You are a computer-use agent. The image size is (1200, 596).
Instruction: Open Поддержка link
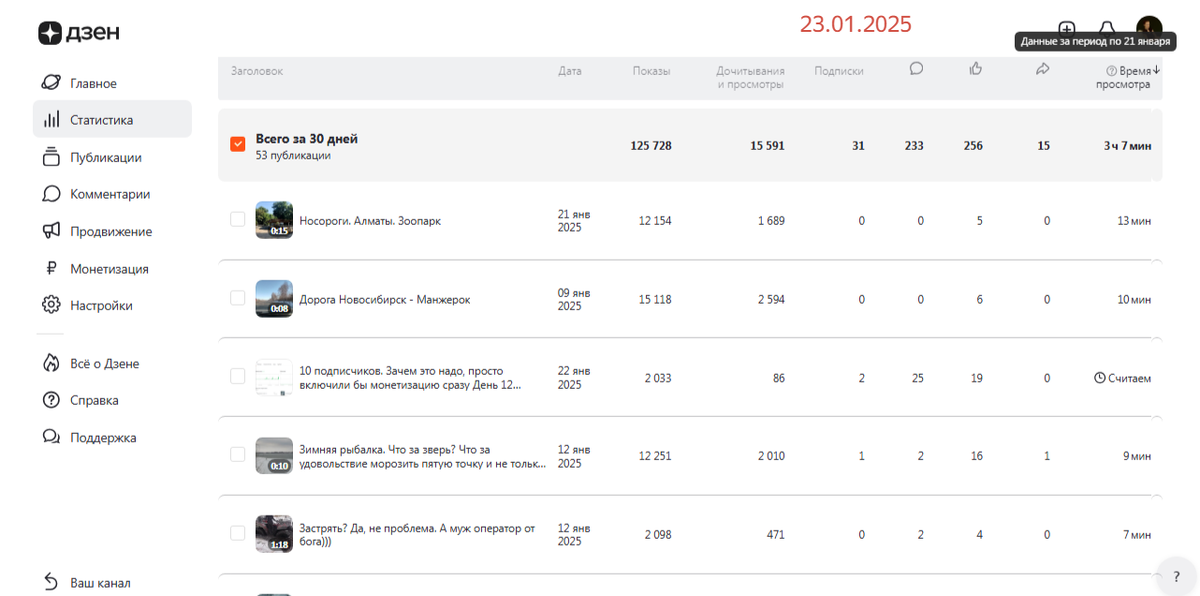point(112,437)
